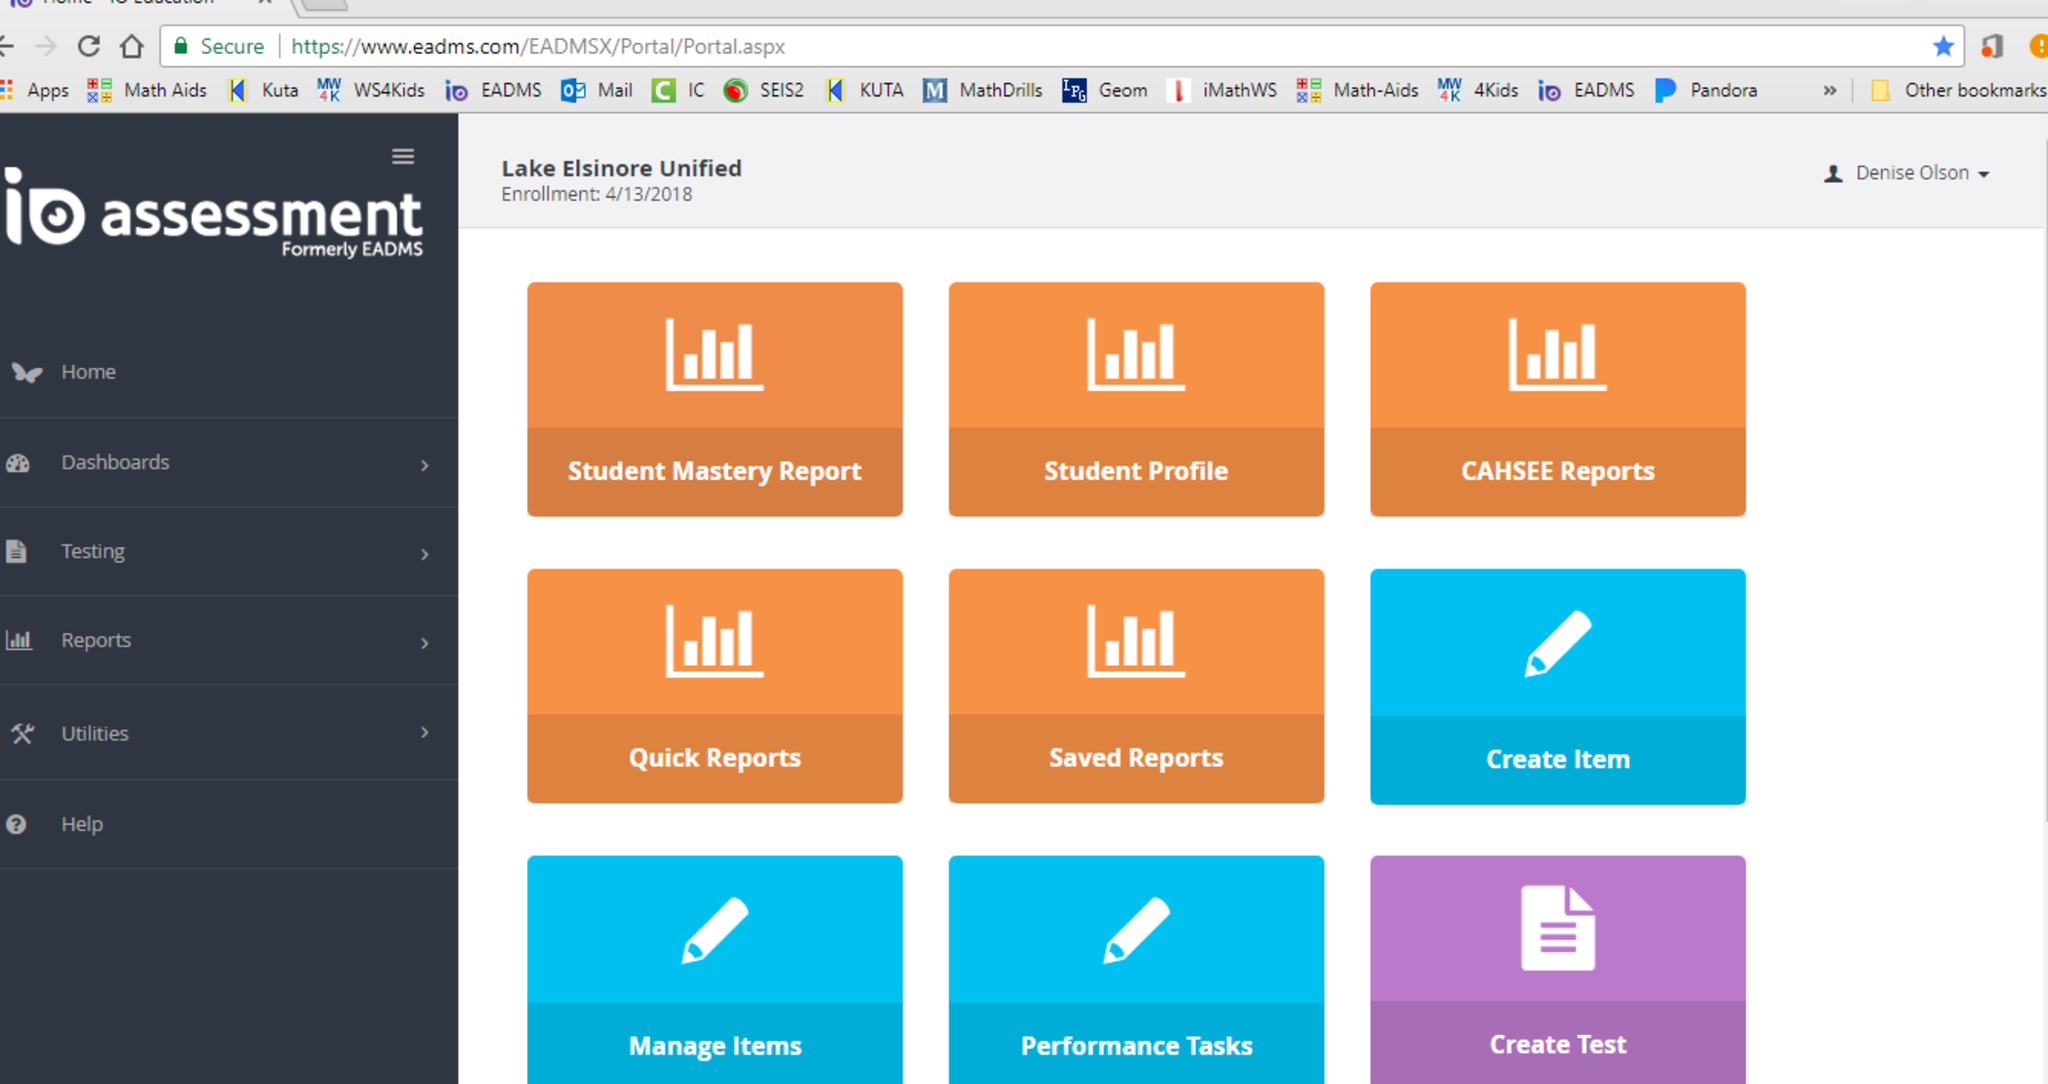Go to Home in sidebar
This screenshot has width=2048, height=1084.
88,372
